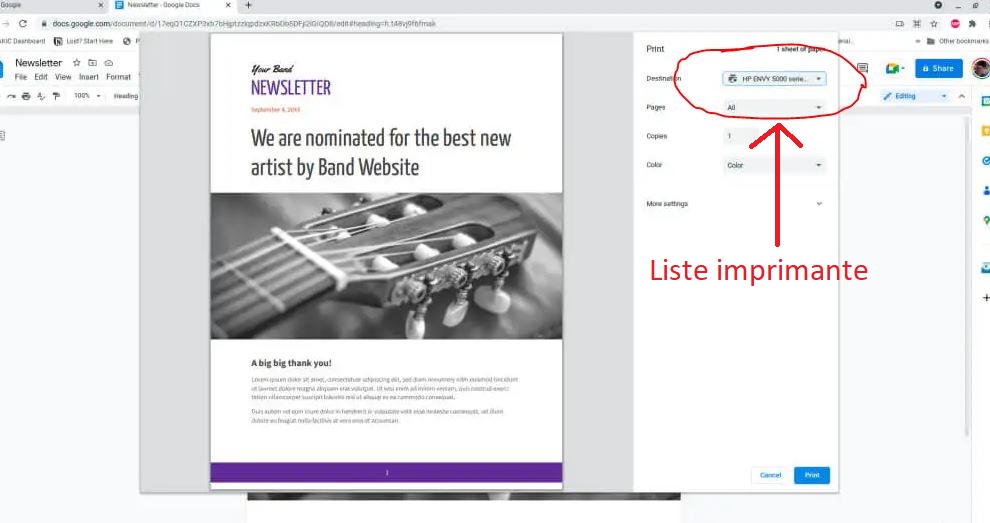Viewport: 990px width, 523px height.
Task: Click the move to folder icon
Action: pos(93,63)
